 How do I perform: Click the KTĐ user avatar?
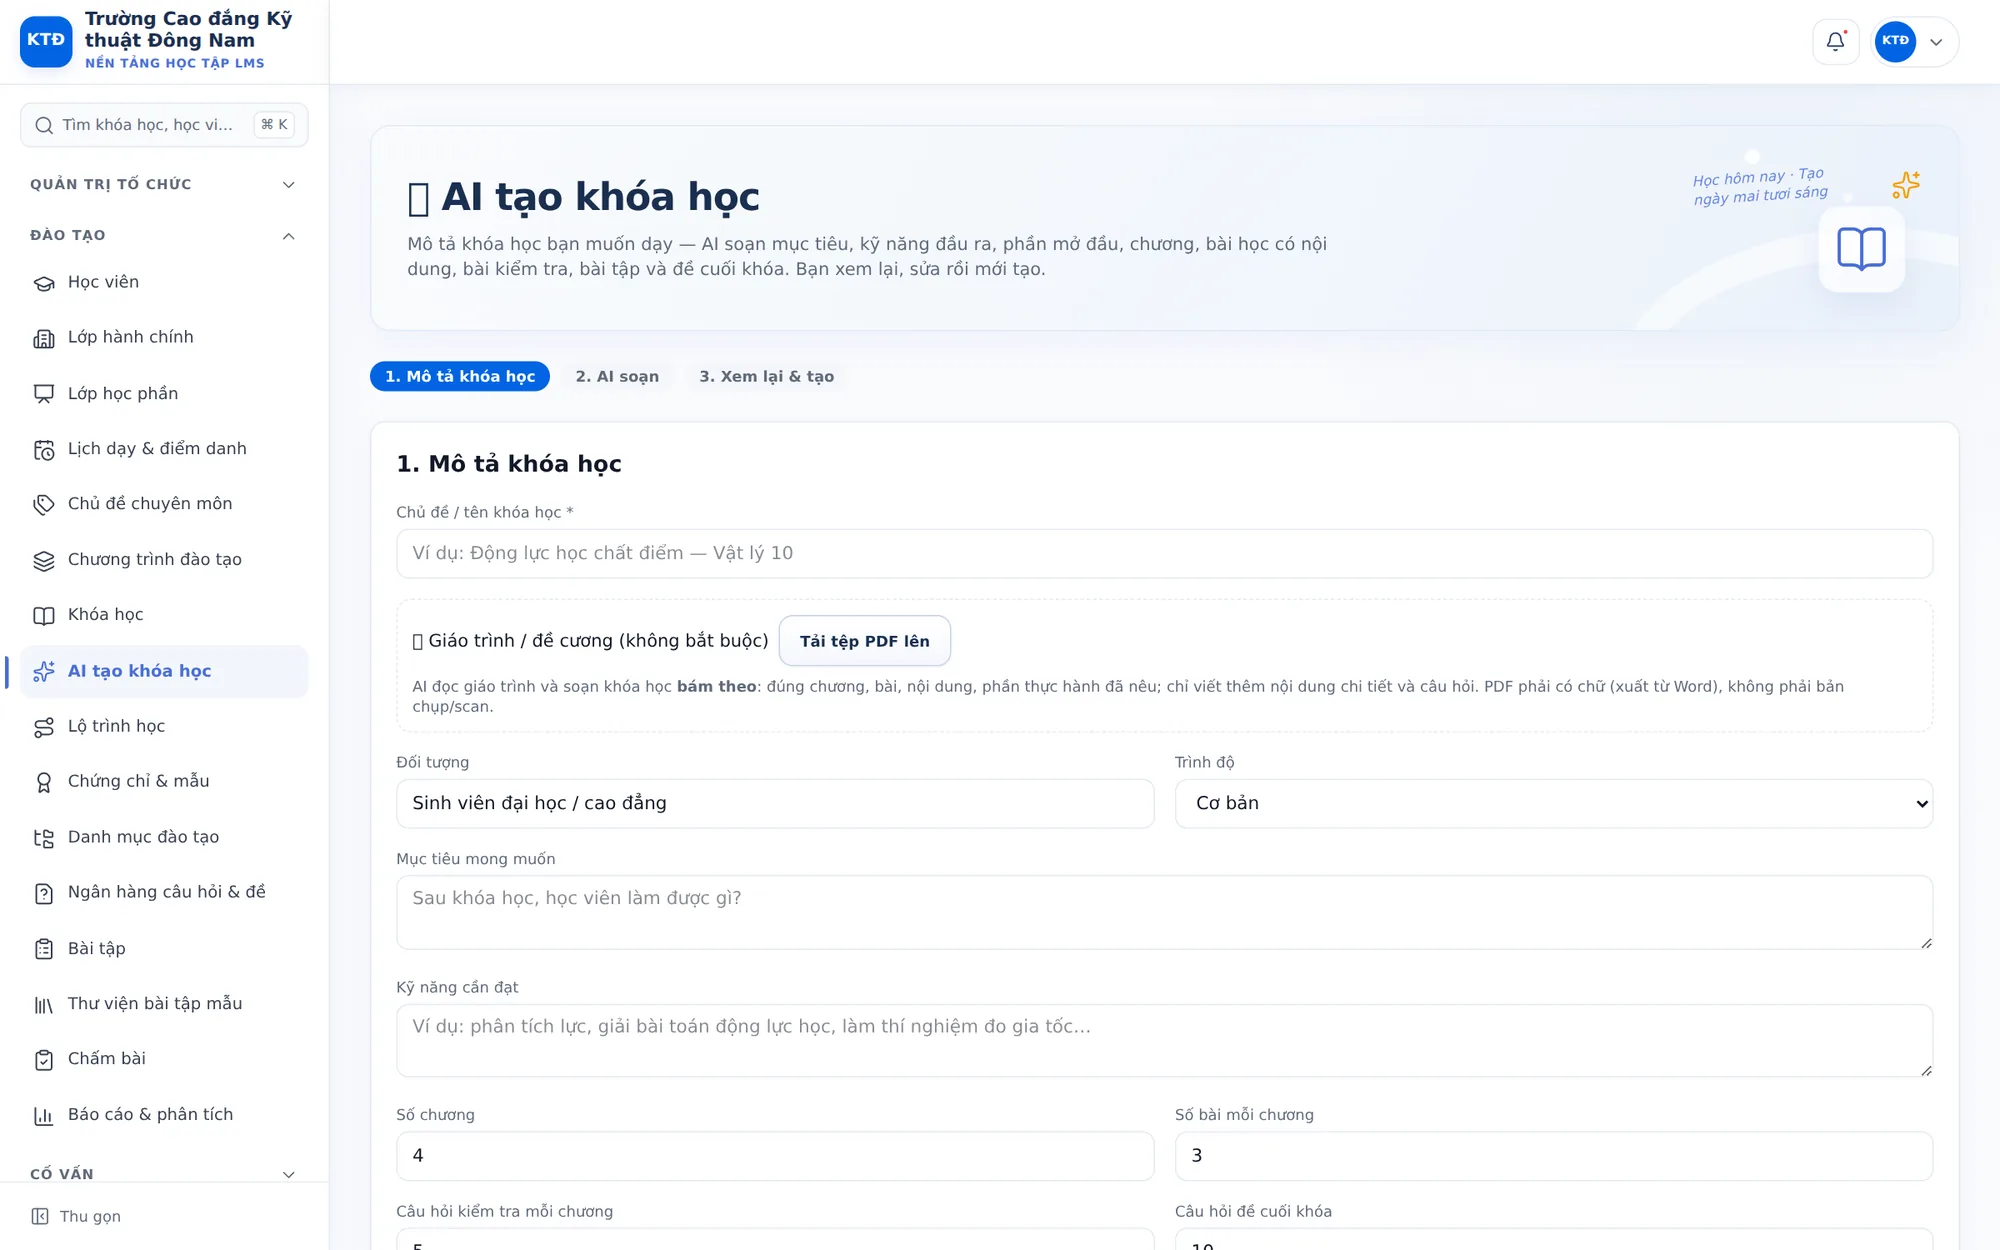(x=1895, y=41)
